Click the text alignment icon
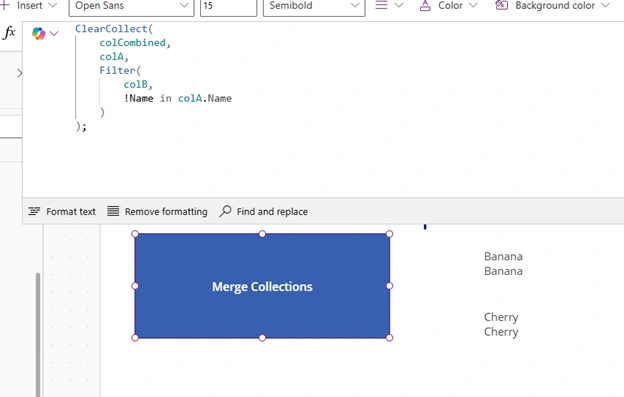The width and height of the screenshot is (624, 397). coord(381,5)
